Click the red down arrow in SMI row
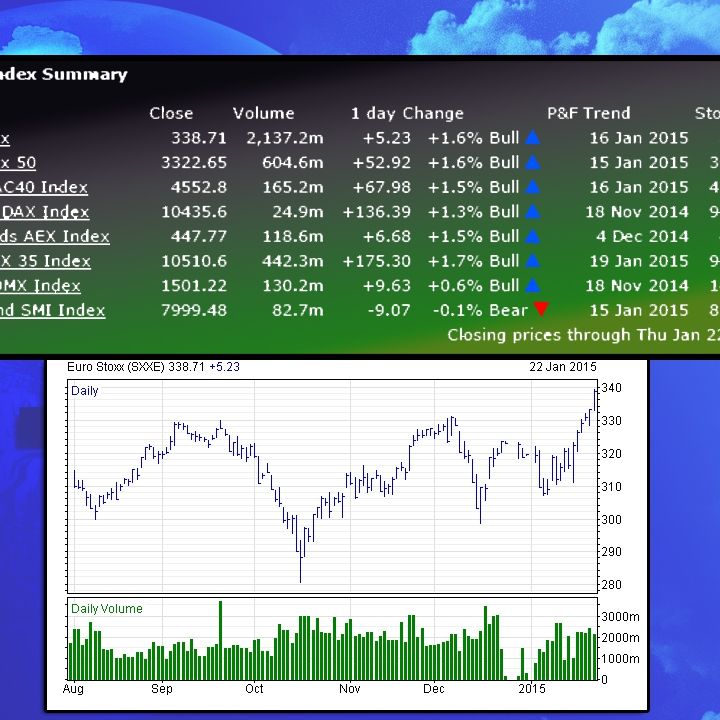Screen dimensions: 720x720 pos(541,309)
